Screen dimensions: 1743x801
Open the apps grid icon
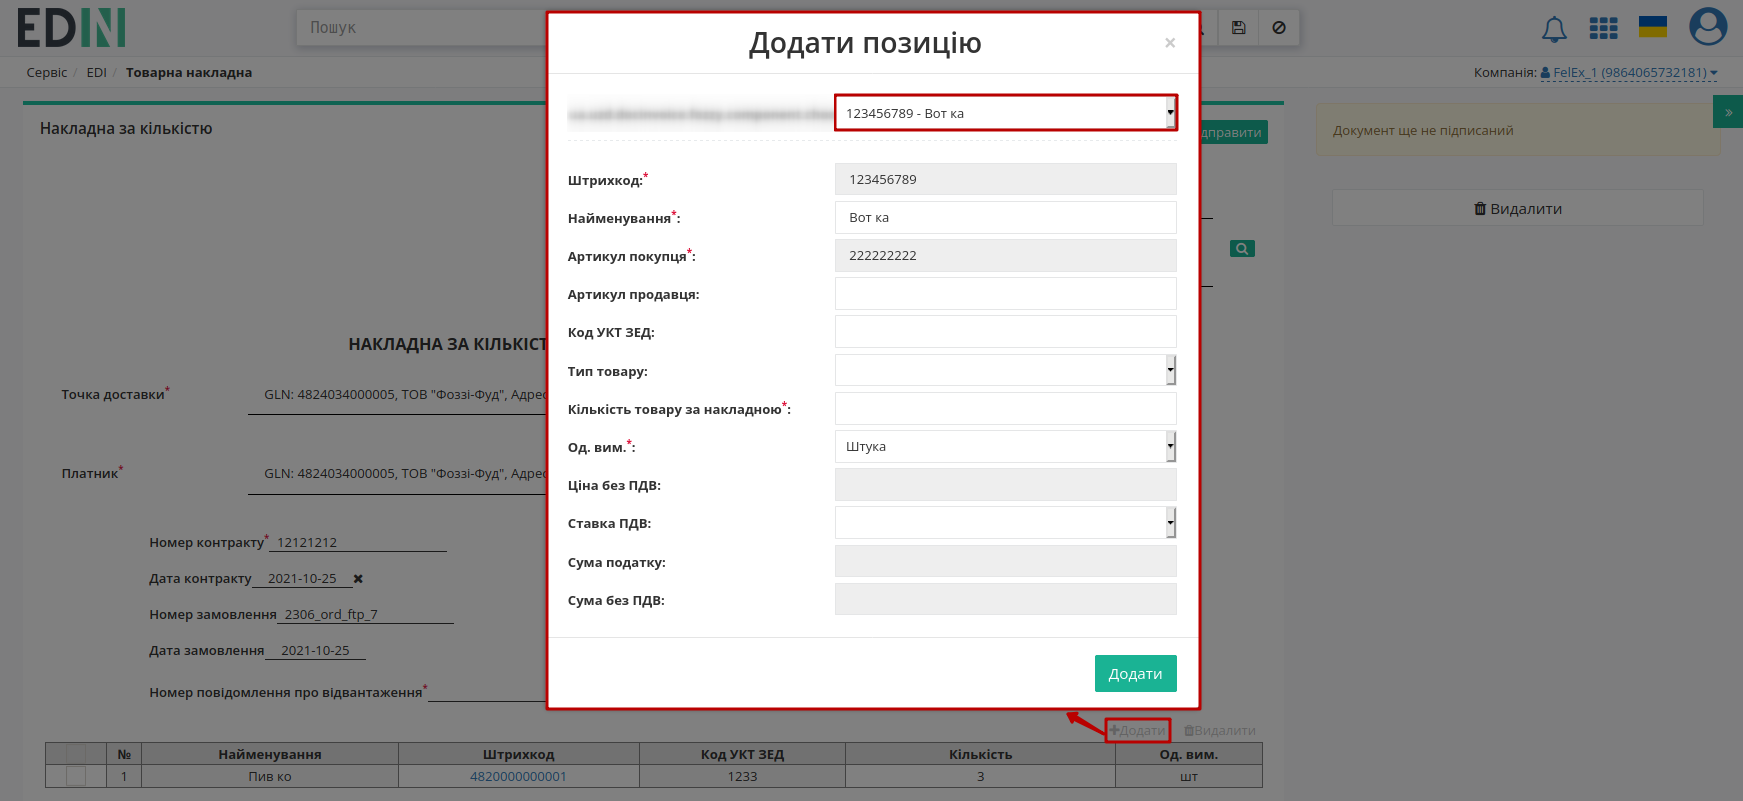[x=1603, y=28]
